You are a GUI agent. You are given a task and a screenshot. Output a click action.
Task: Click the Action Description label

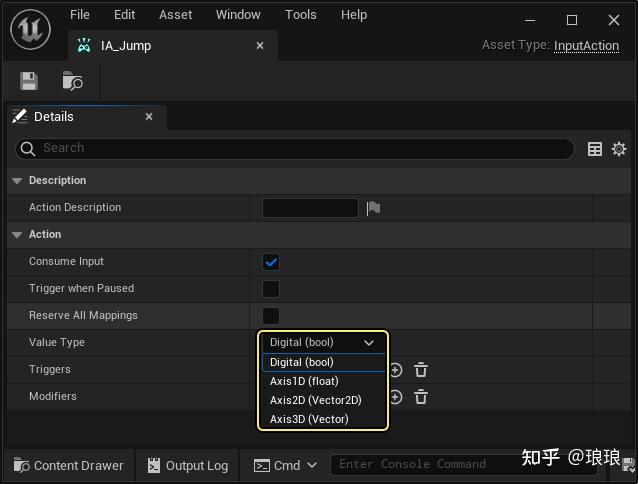[75, 207]
